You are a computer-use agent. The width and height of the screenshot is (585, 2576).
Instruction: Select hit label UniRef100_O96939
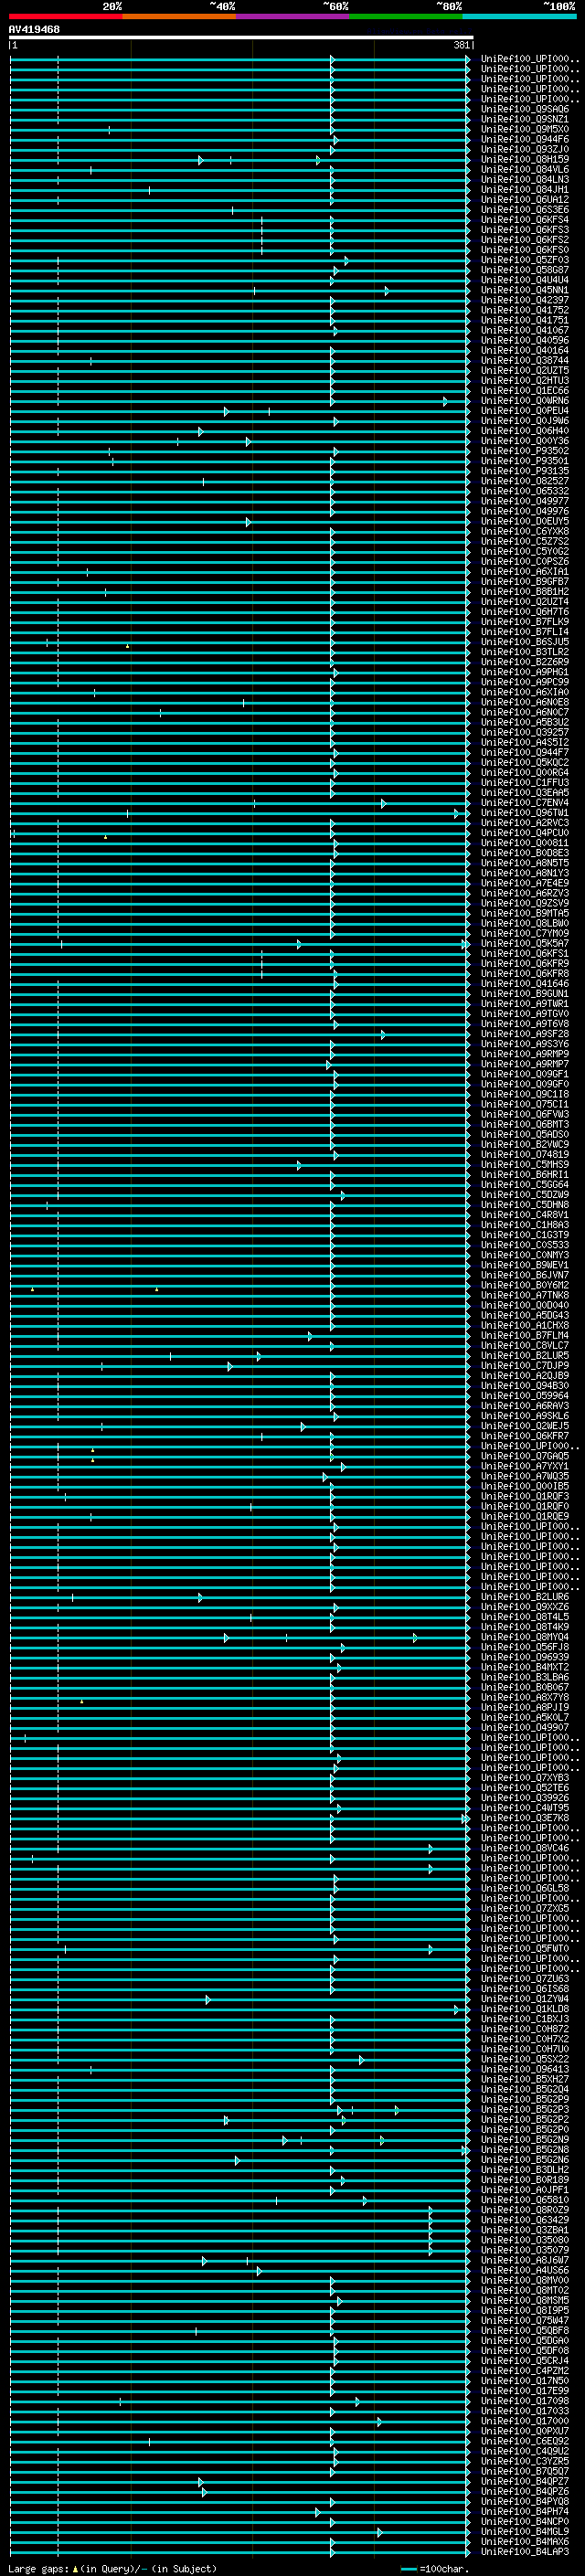pyautogui.click(x=524, y=1658)
